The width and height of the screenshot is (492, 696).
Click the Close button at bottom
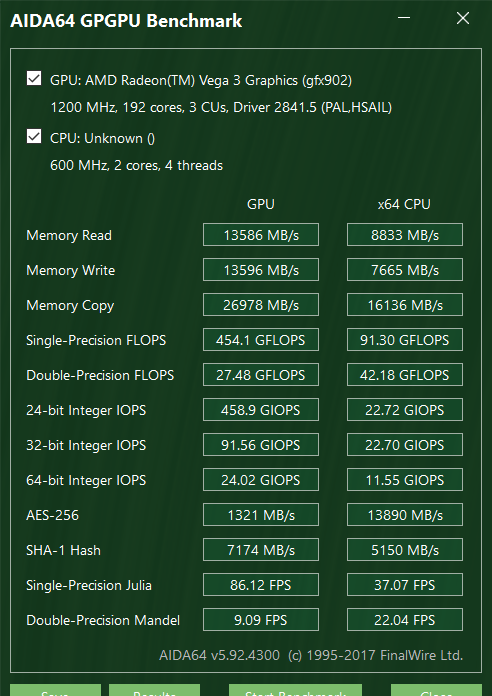pos(436,690)
